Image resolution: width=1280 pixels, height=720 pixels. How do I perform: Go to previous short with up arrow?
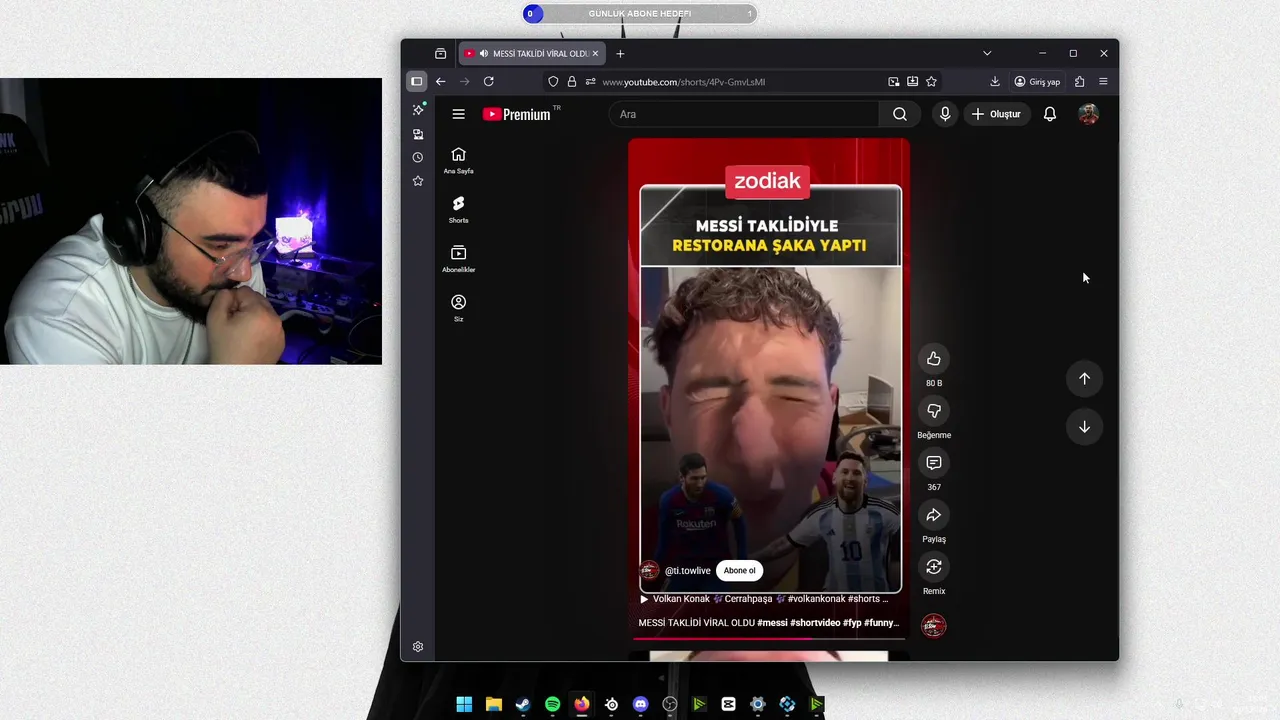pyautogui.click(x=1084, y=378)
